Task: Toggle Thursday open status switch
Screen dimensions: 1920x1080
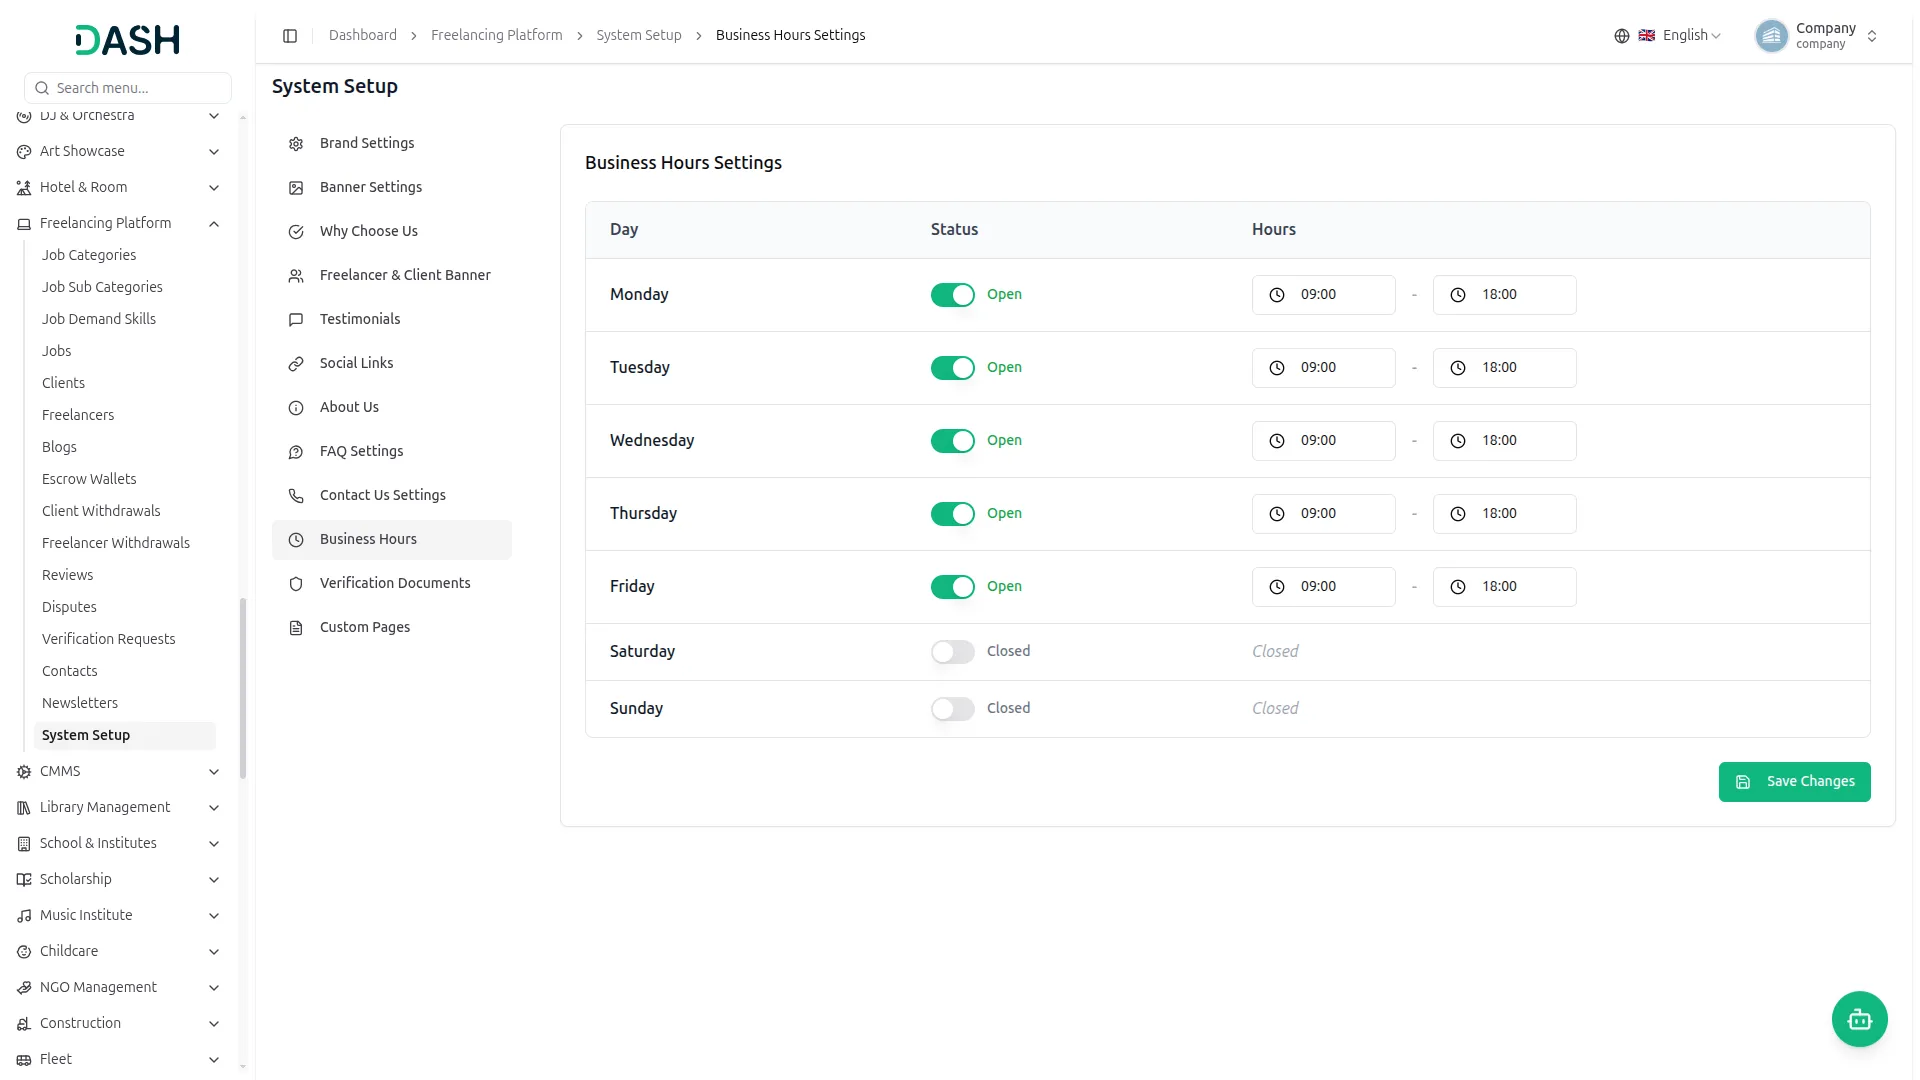Action: pos(952,514)
